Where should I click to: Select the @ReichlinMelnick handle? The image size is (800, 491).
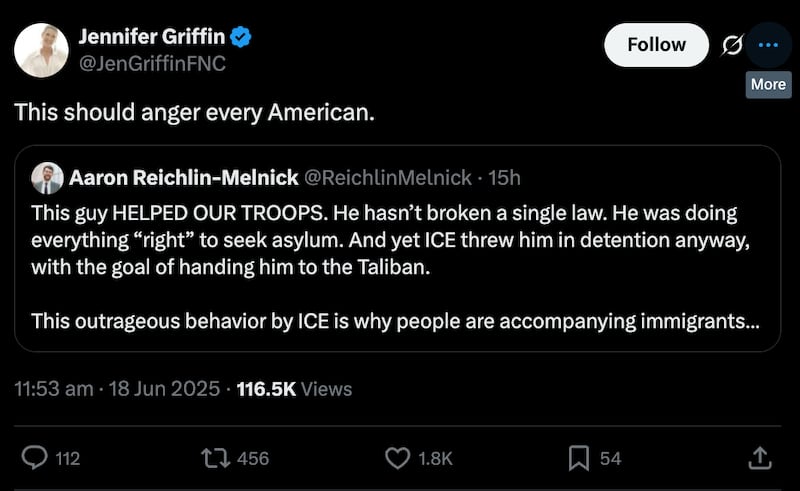click(x=388, y=178)
